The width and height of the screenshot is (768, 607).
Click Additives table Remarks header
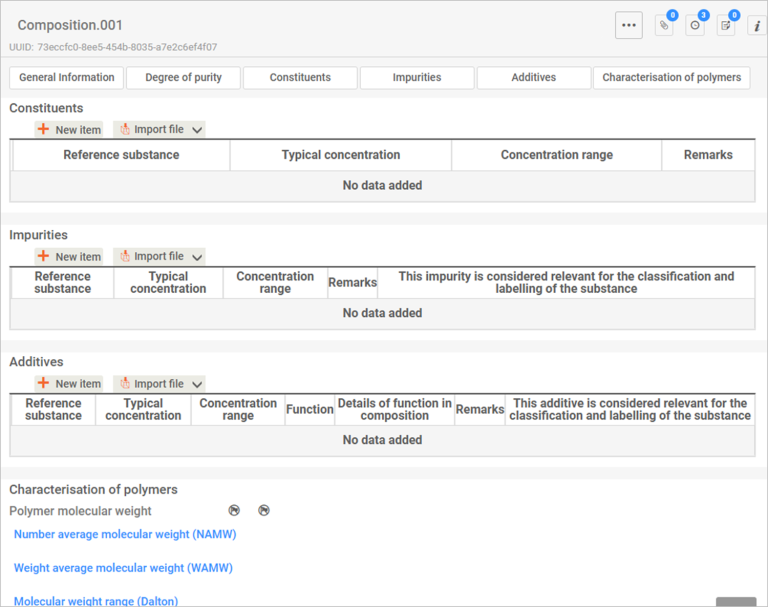click(480, 410)
